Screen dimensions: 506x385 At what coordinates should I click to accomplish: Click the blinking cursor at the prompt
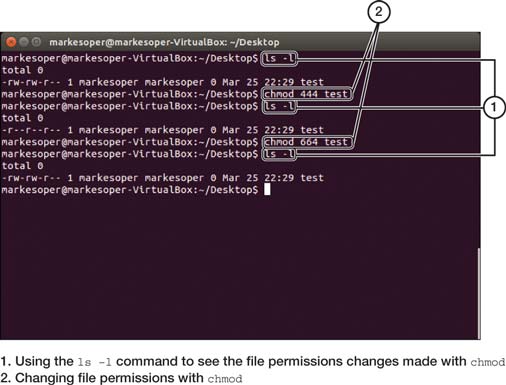coord(267,190)
